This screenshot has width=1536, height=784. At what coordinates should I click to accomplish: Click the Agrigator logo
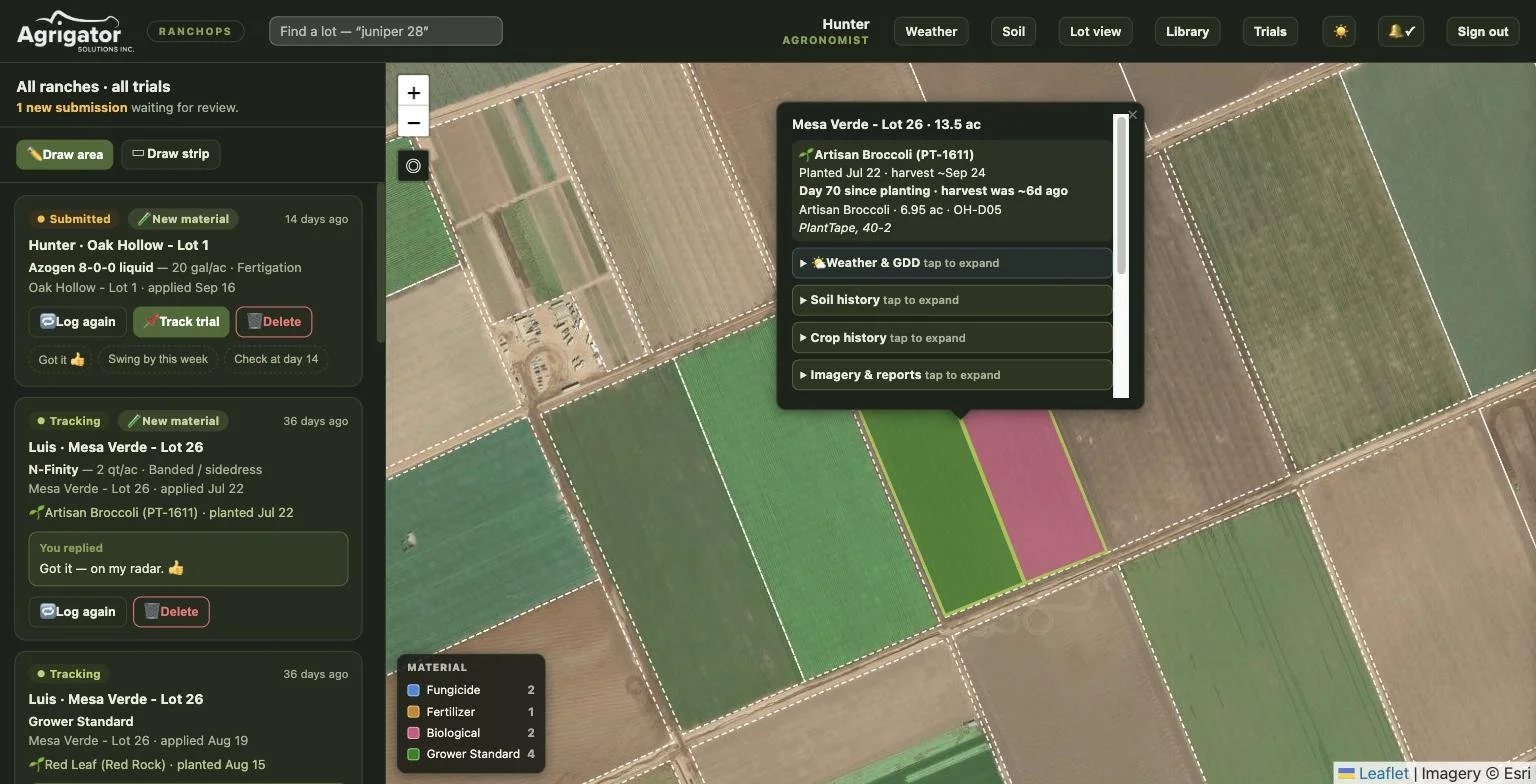(75, 31)
